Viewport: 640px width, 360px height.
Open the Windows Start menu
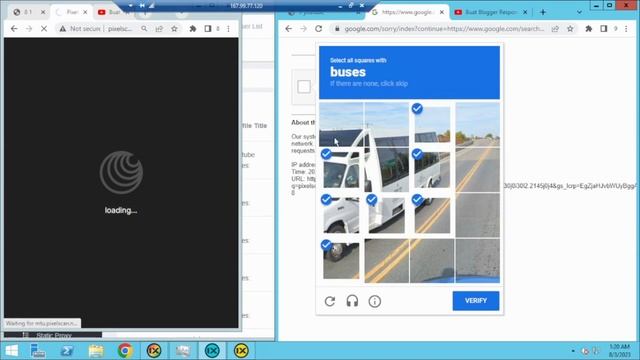pyautogui.click(x=11, y=351)
